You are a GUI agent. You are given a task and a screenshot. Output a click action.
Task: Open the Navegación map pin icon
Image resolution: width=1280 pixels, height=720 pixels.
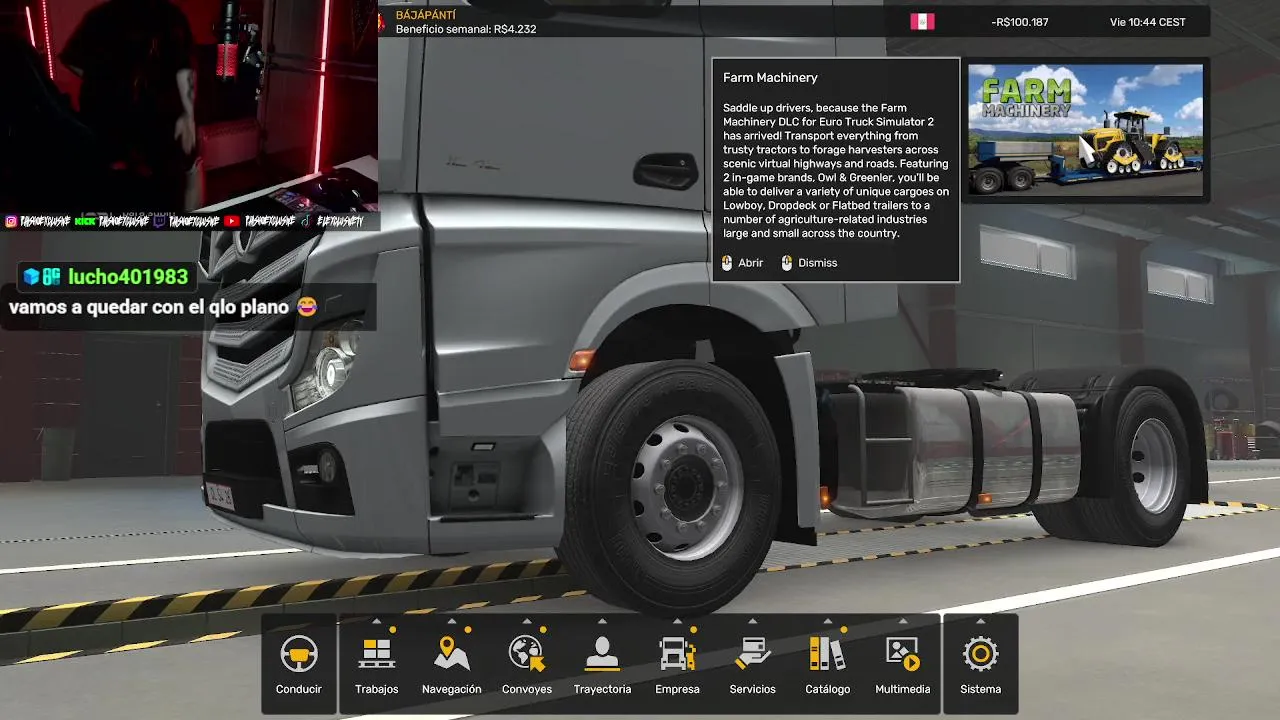point(452,654)
